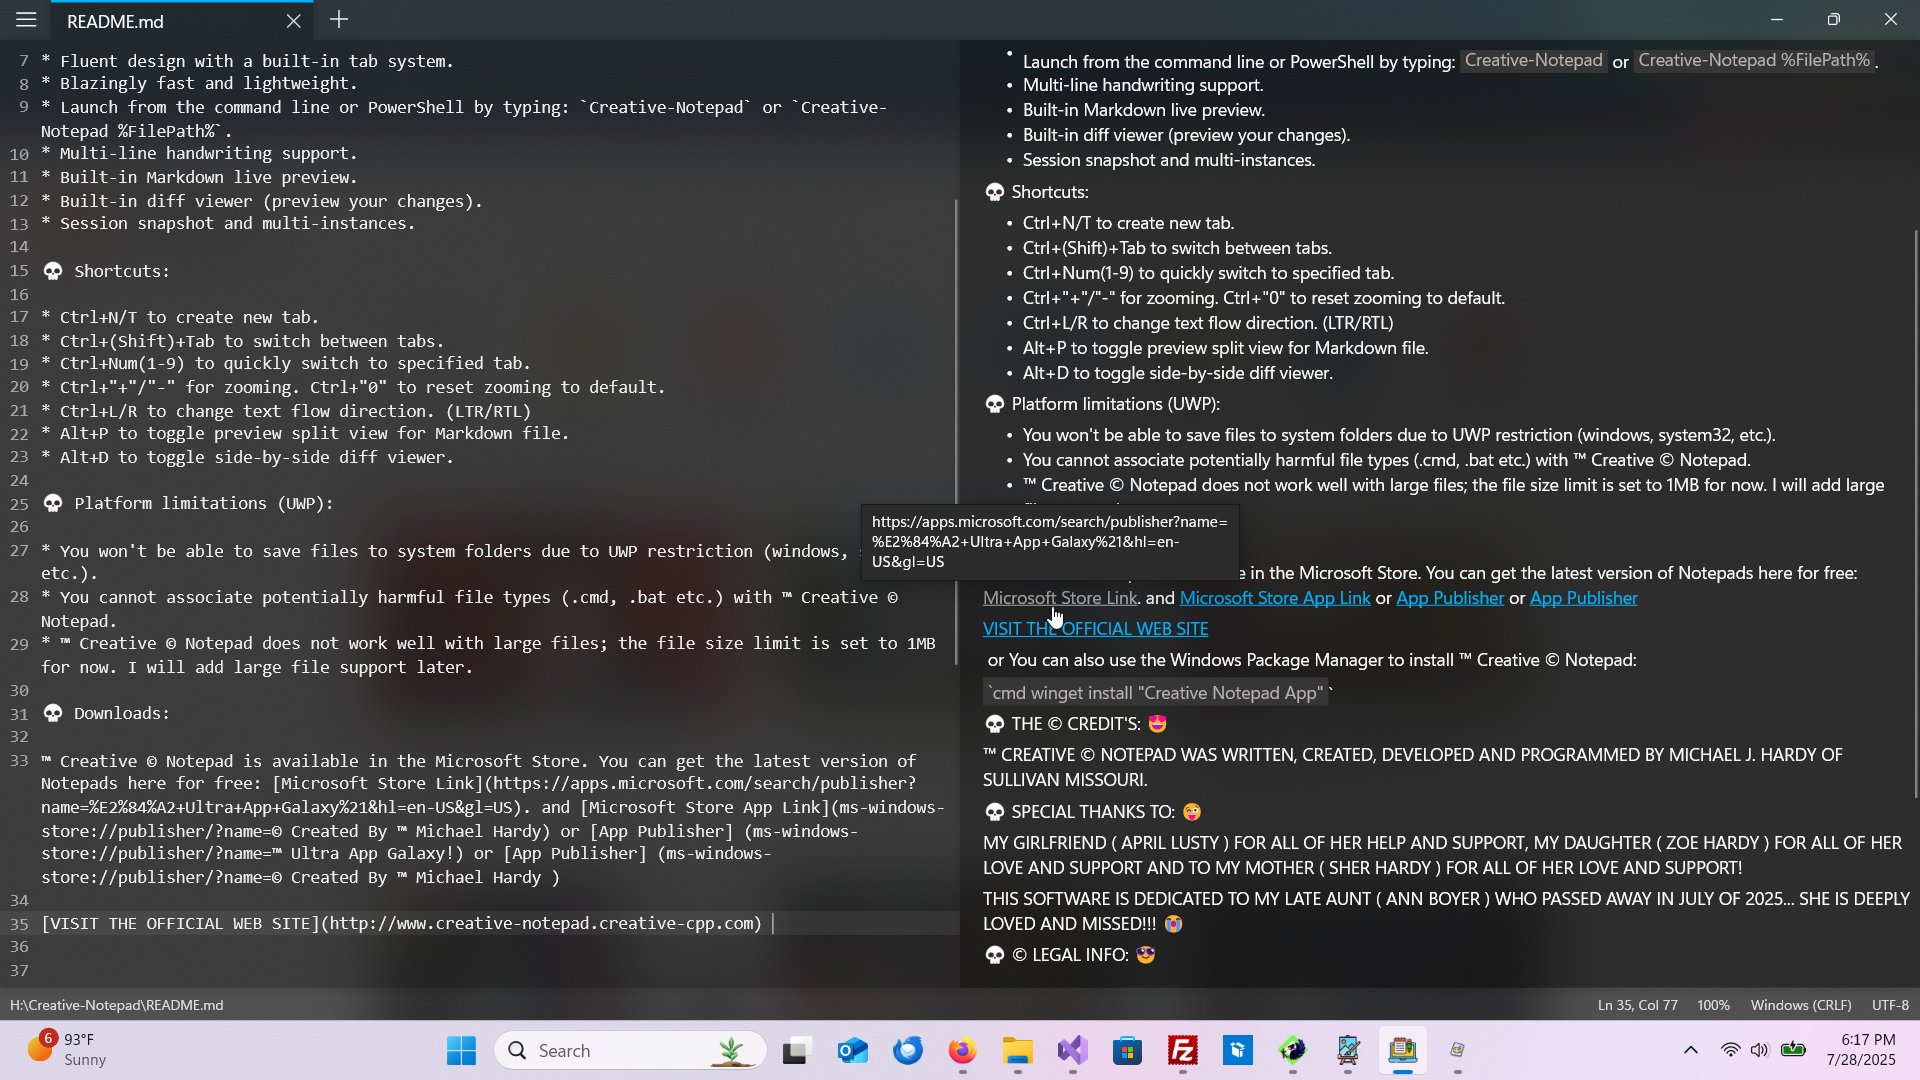The image size is (1920, 1080).
Task: Change the UTF-8 encoding setting
Action: (x=1890, y=1005)
